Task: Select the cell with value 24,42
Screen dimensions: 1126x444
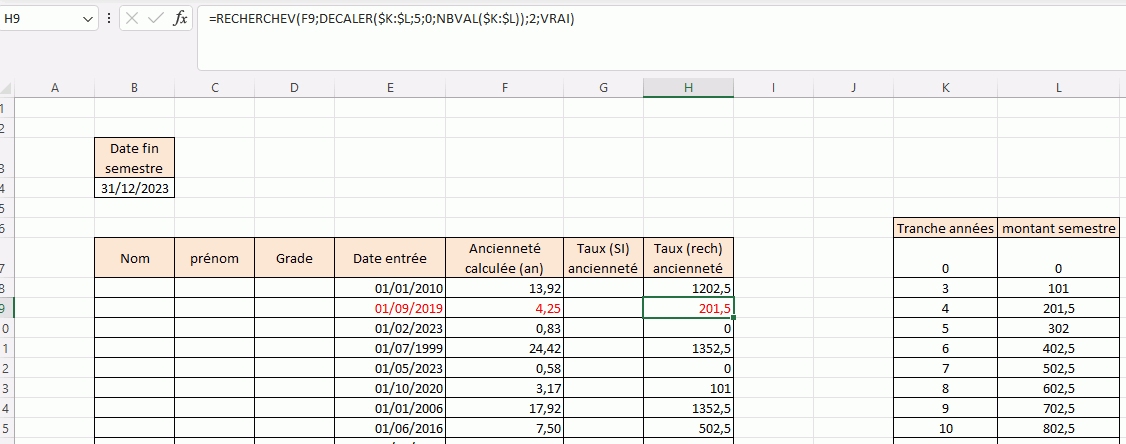Action: (x=506, y=348)
